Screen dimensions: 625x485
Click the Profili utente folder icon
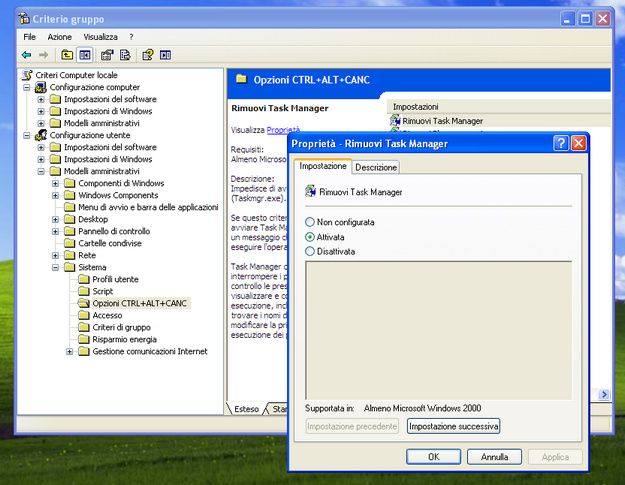[x=84, y=279]
